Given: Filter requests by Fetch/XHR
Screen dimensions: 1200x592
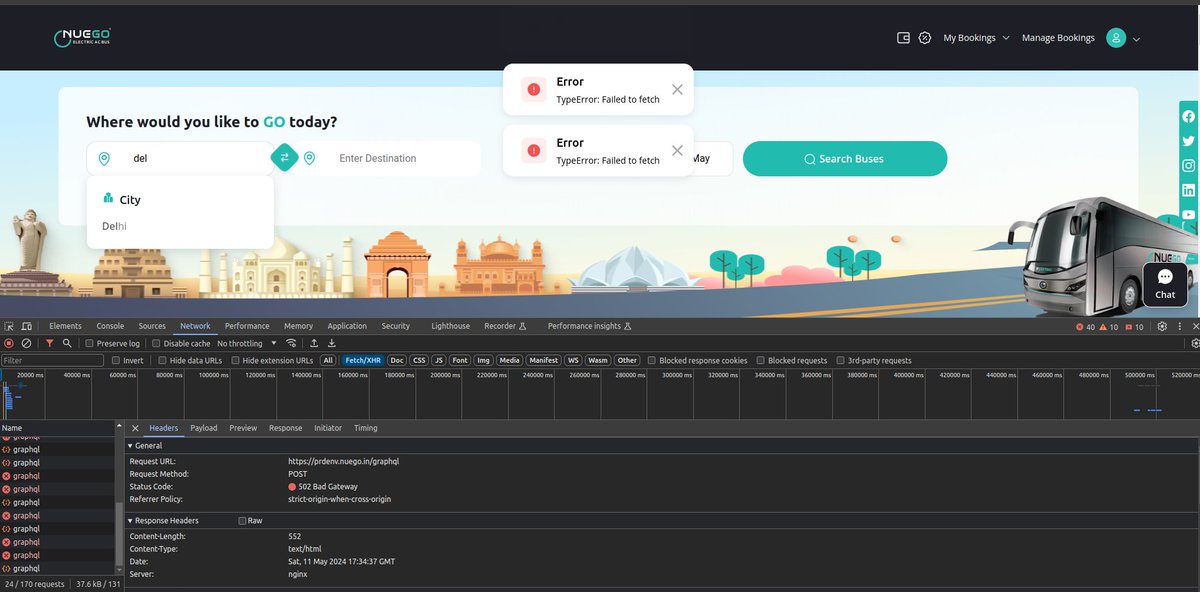Looking at the screenshot, I should click(x=363, y=360).
